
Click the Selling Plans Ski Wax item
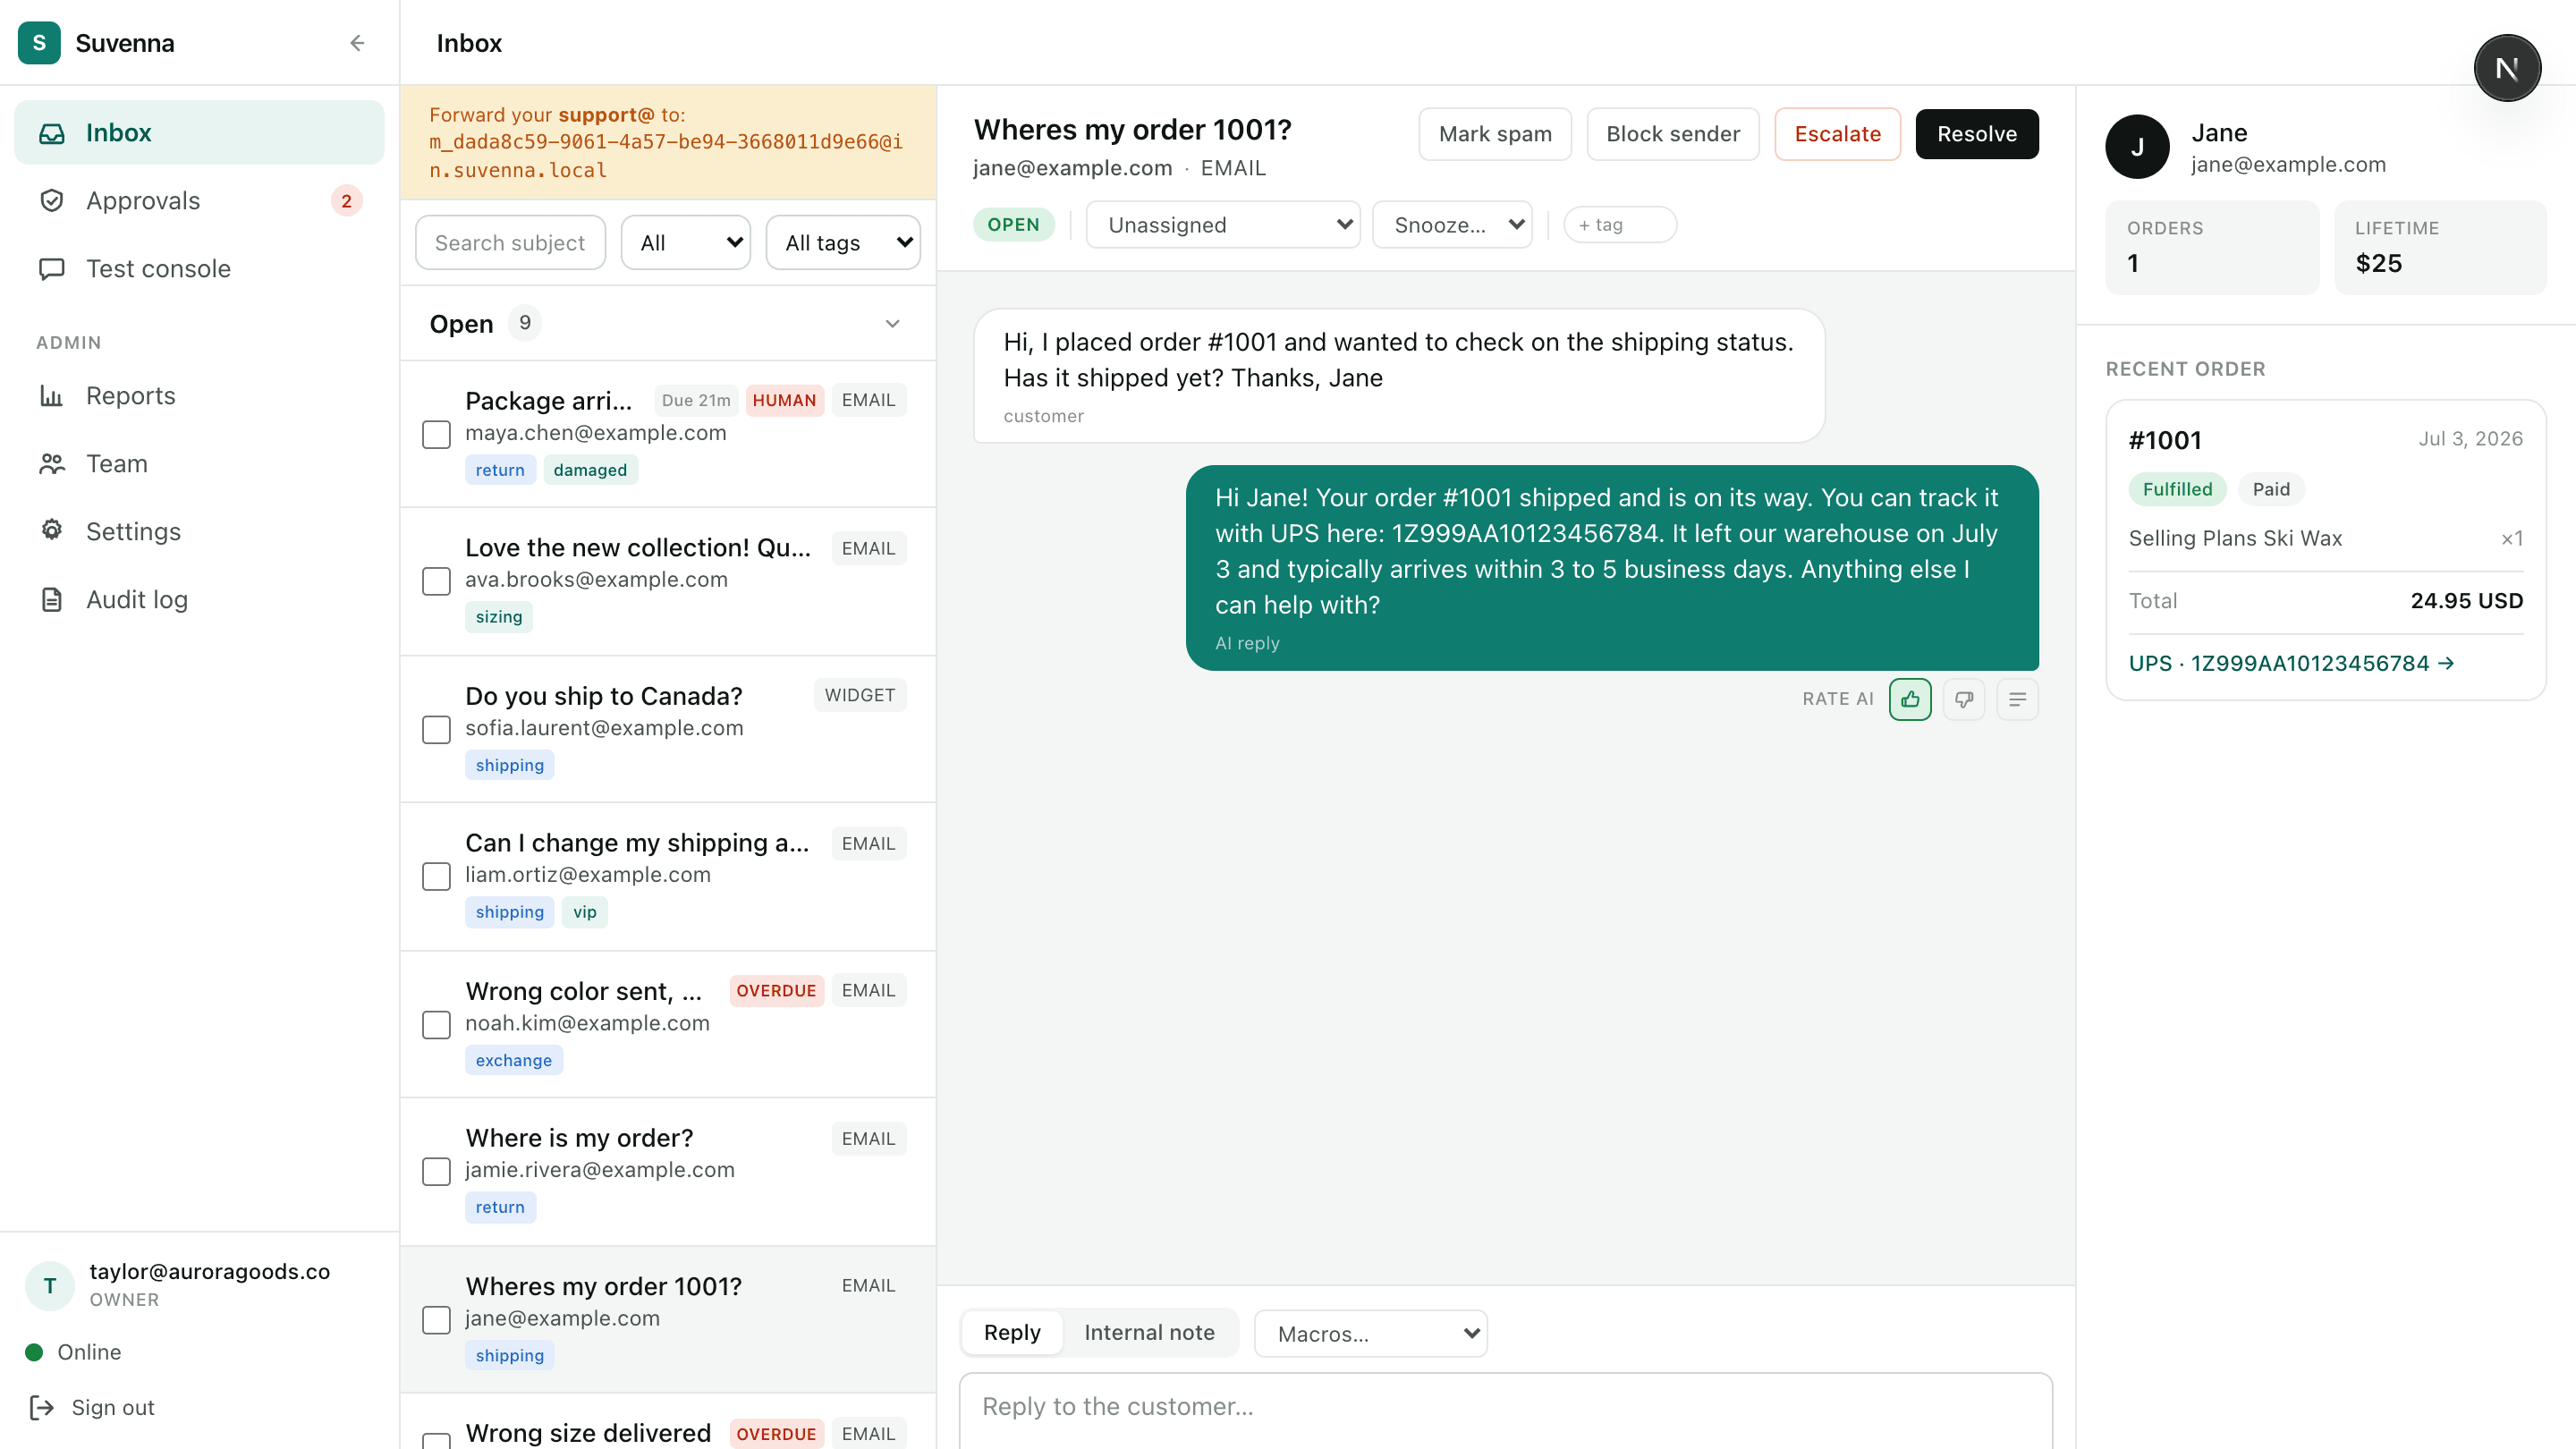pyautogui.click(x=2235, y=538)
